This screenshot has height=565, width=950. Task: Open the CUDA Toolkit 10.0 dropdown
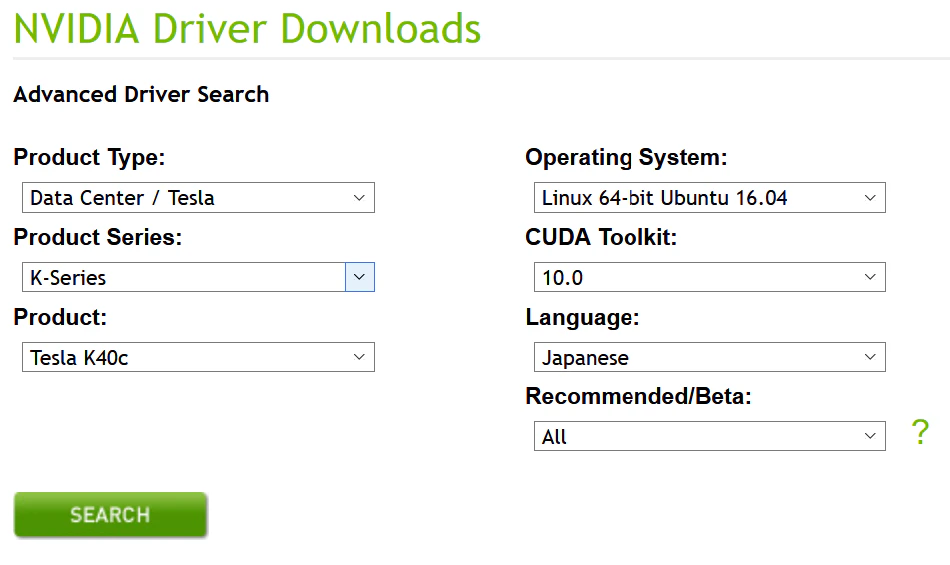(709, 277)
